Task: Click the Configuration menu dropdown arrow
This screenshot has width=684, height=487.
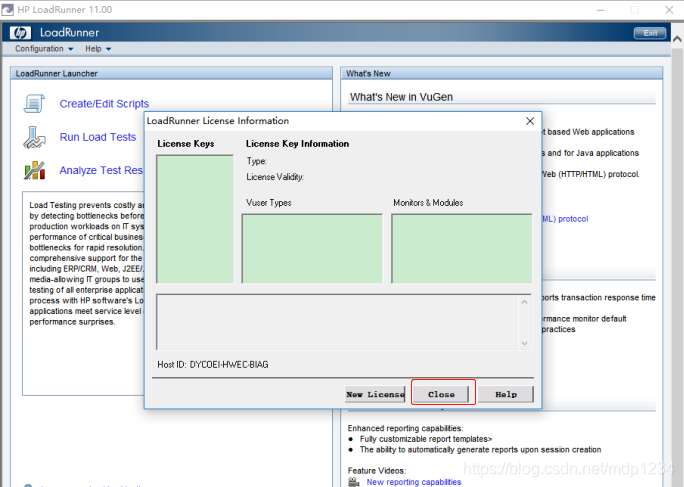Action: pos(70,49)
